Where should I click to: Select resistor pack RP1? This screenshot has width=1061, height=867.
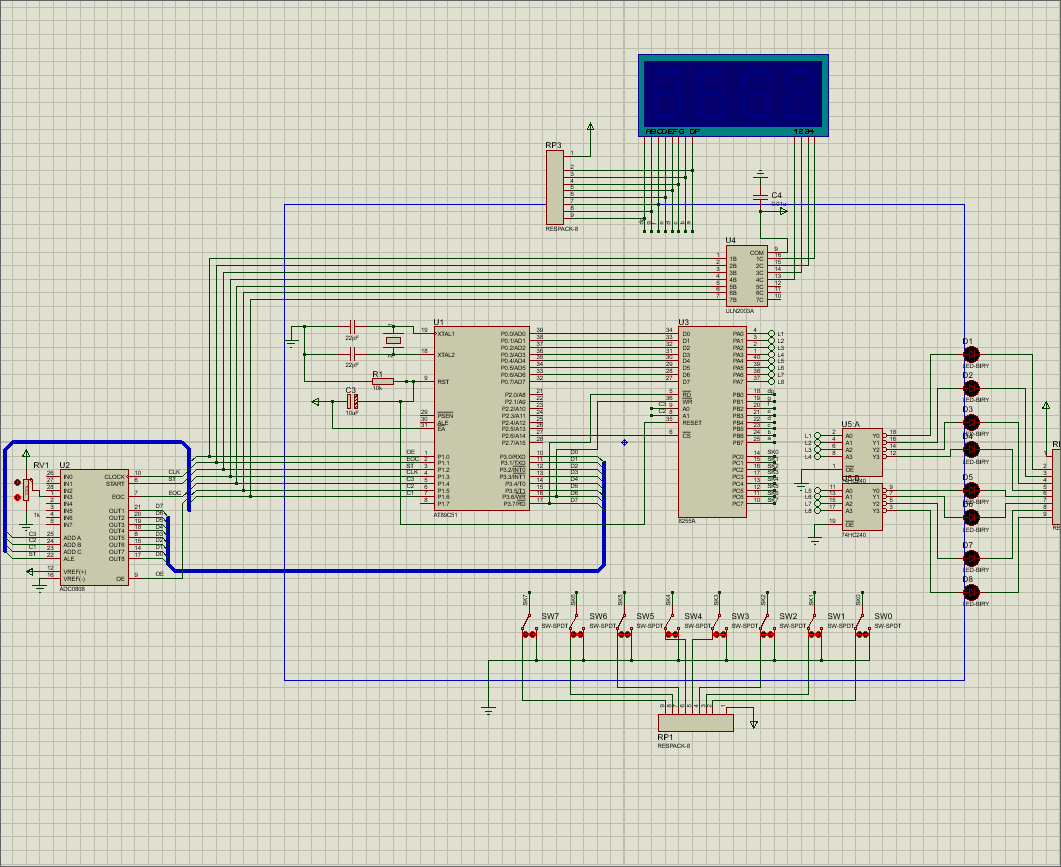(x=696, y=723)
